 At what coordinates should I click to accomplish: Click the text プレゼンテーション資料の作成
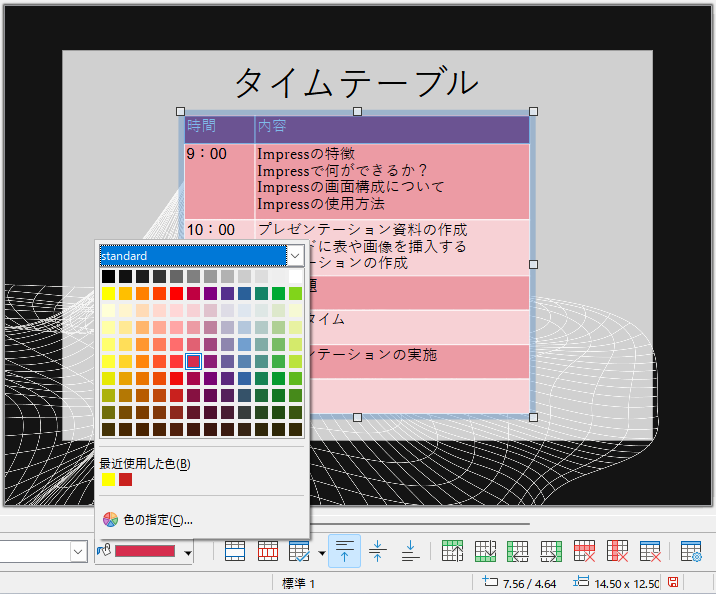(x=363, y=230)
